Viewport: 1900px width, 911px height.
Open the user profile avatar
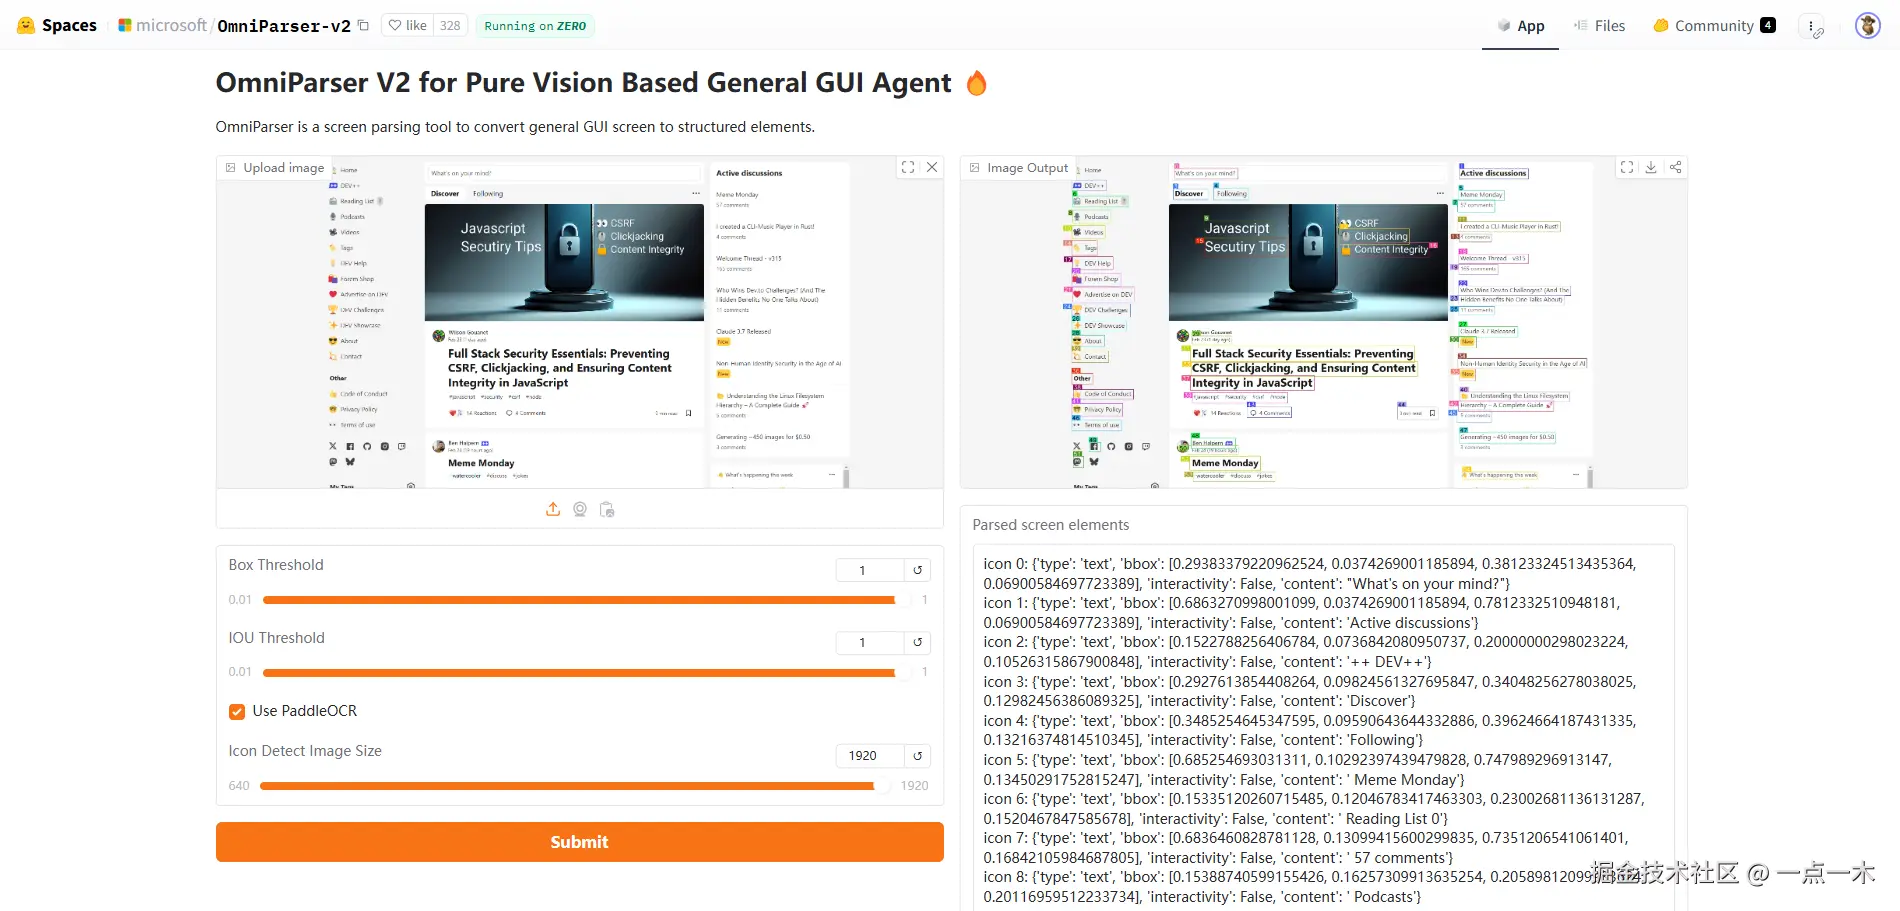point(1867,26)
